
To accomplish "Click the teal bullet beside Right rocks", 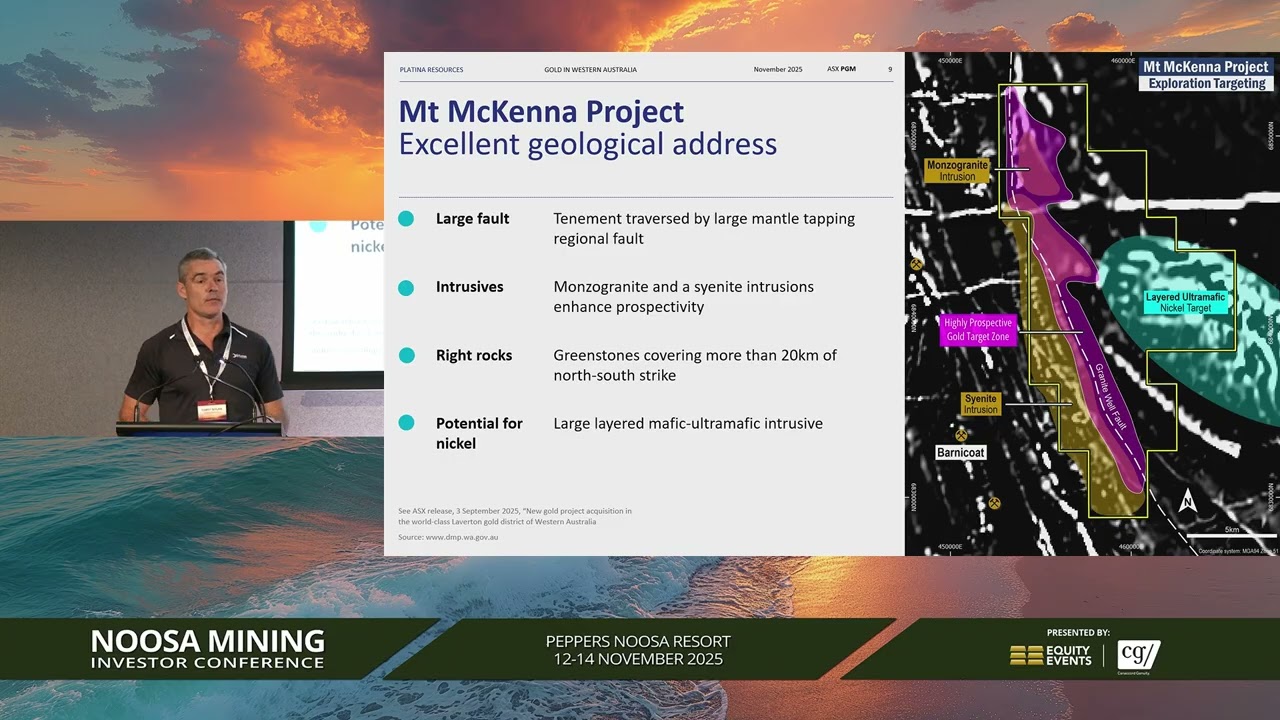I will (406, 355).
